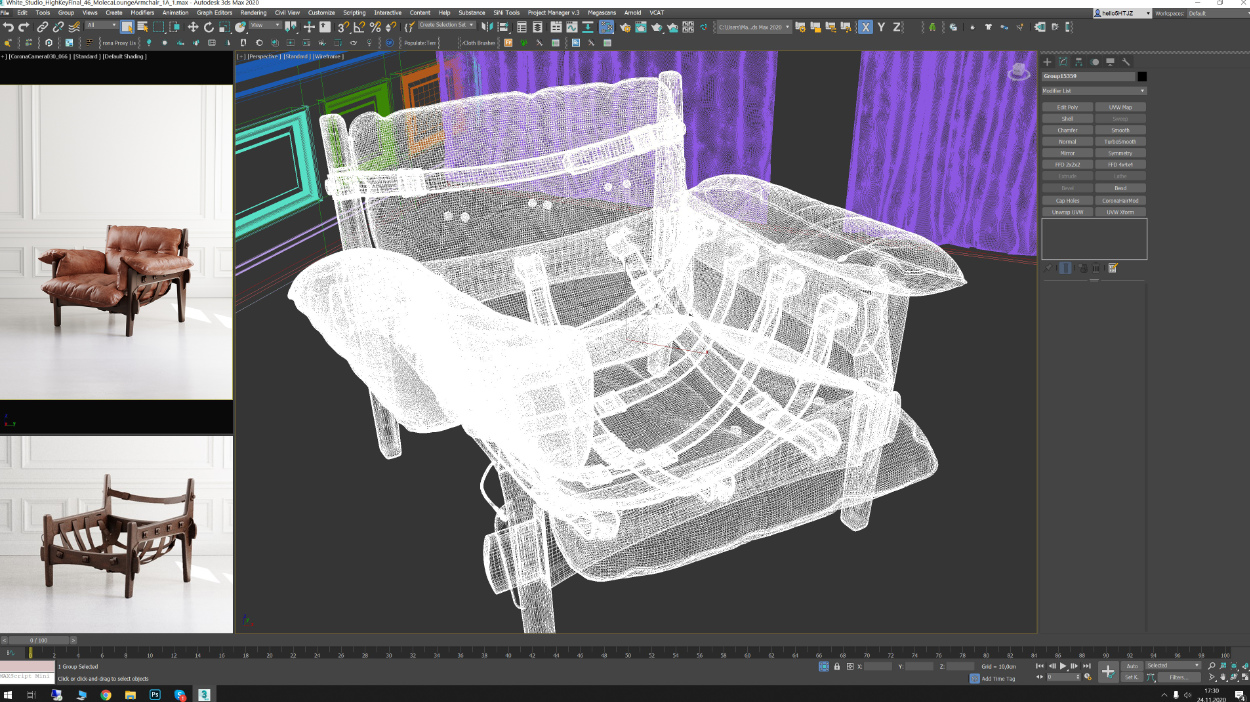Open the Scripting menu
This screenshot has height=702, width=1250.
(x=354, y=13)
